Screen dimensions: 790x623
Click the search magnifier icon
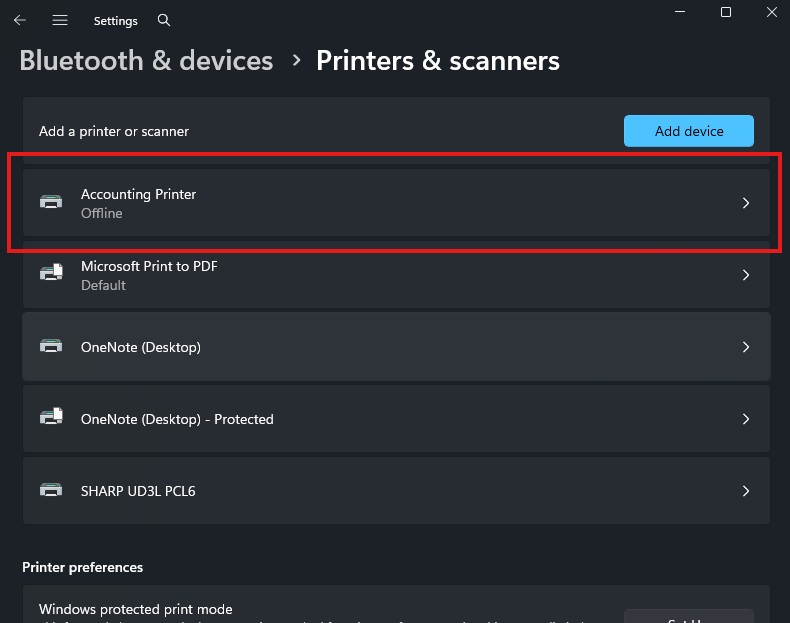point(164,20)
